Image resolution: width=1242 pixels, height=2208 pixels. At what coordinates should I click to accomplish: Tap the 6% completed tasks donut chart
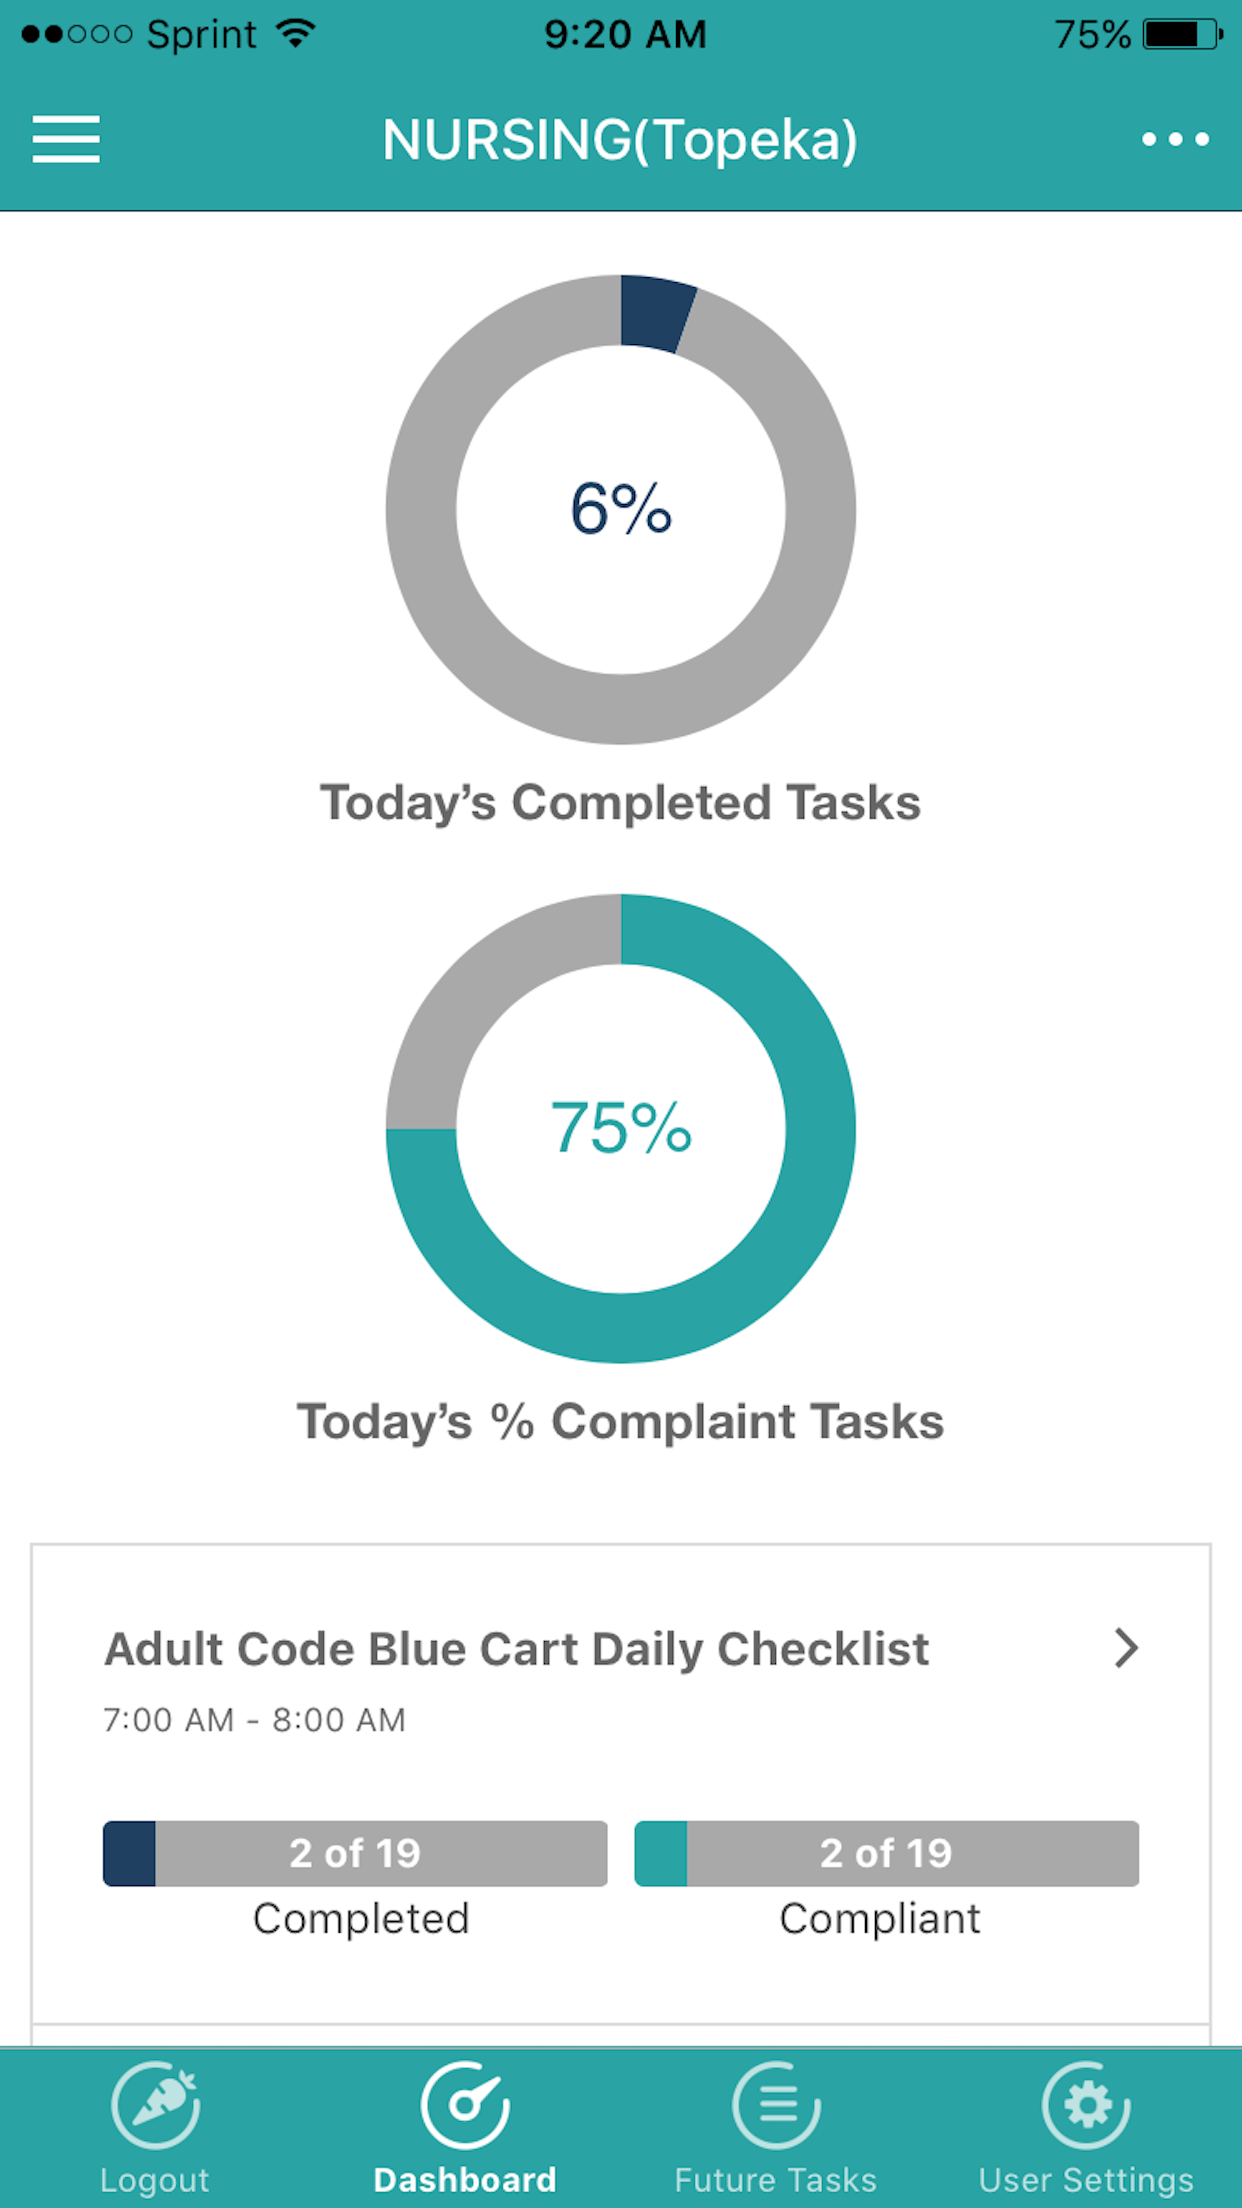pos(621,509)
